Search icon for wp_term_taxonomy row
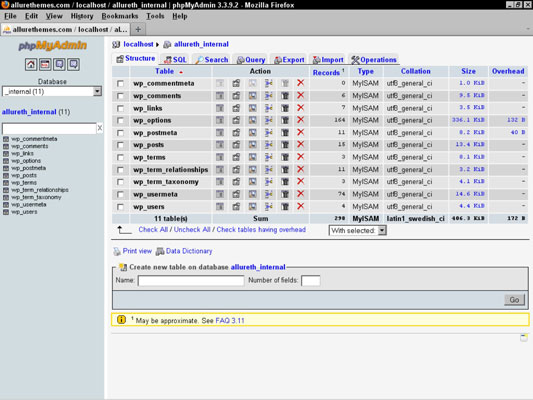The height and width of the screenshot is (400, 533). pos(252,182)
